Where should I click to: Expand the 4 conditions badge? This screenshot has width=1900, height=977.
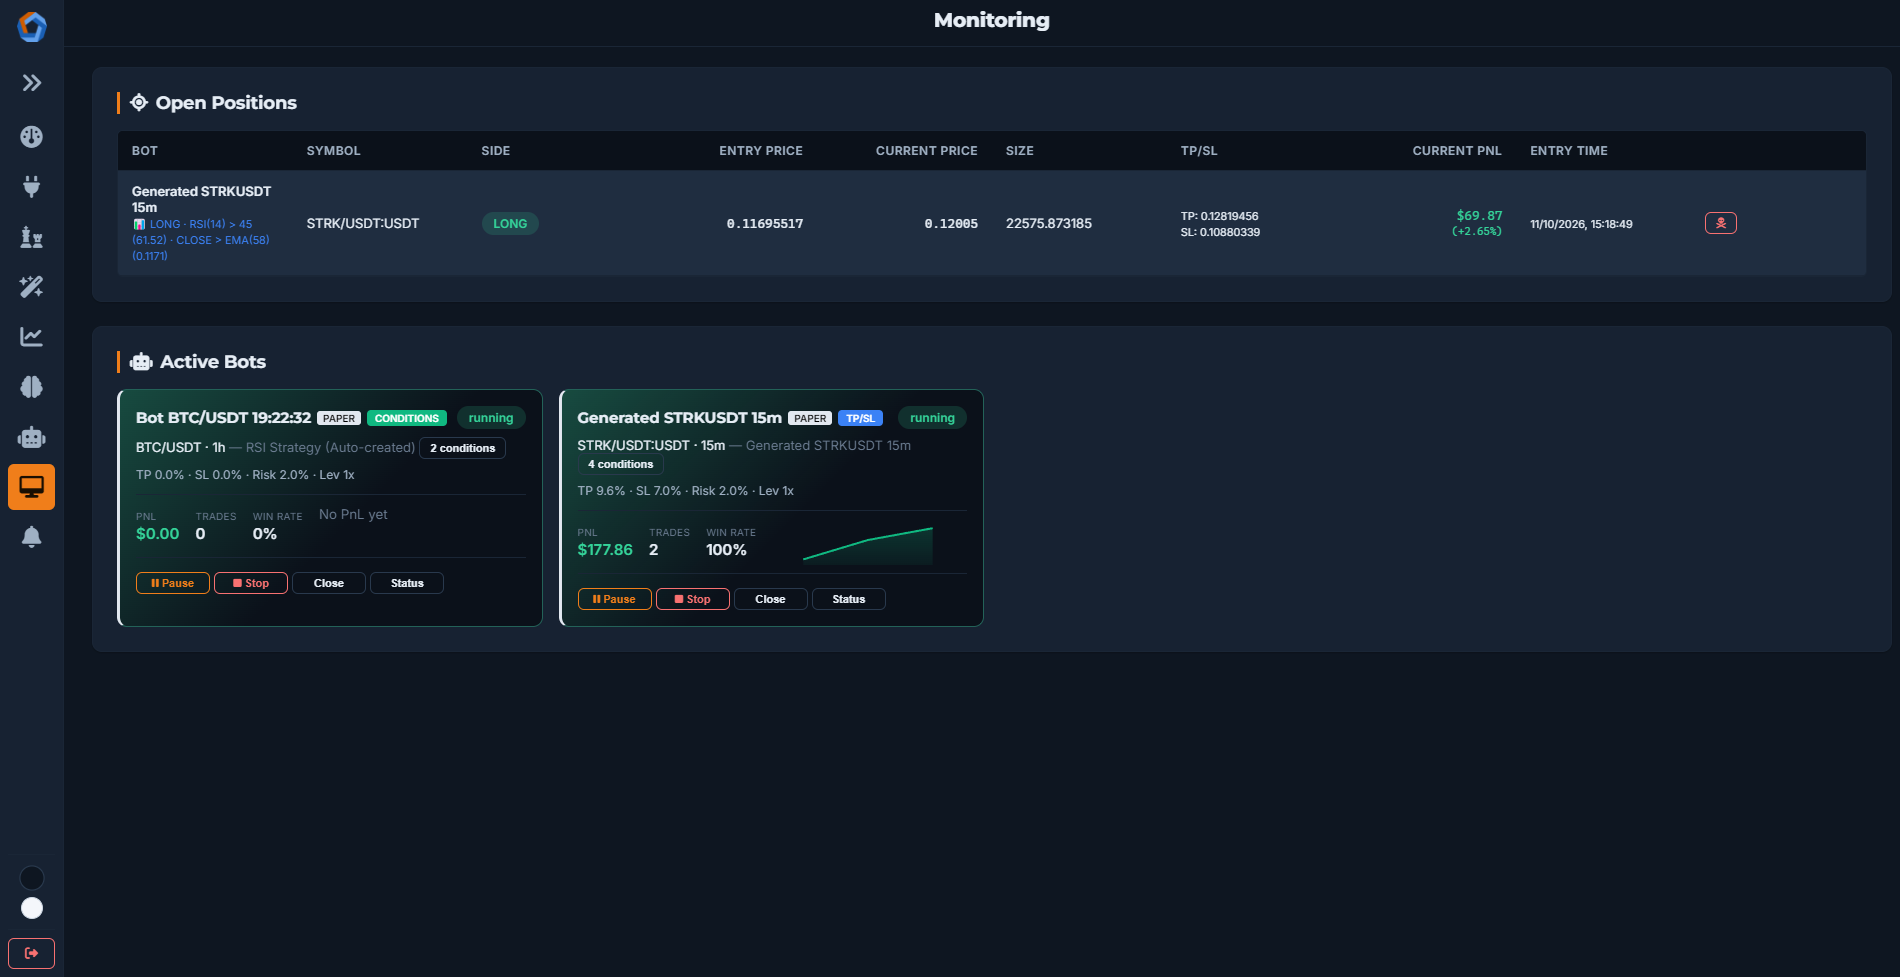point(620,464)
